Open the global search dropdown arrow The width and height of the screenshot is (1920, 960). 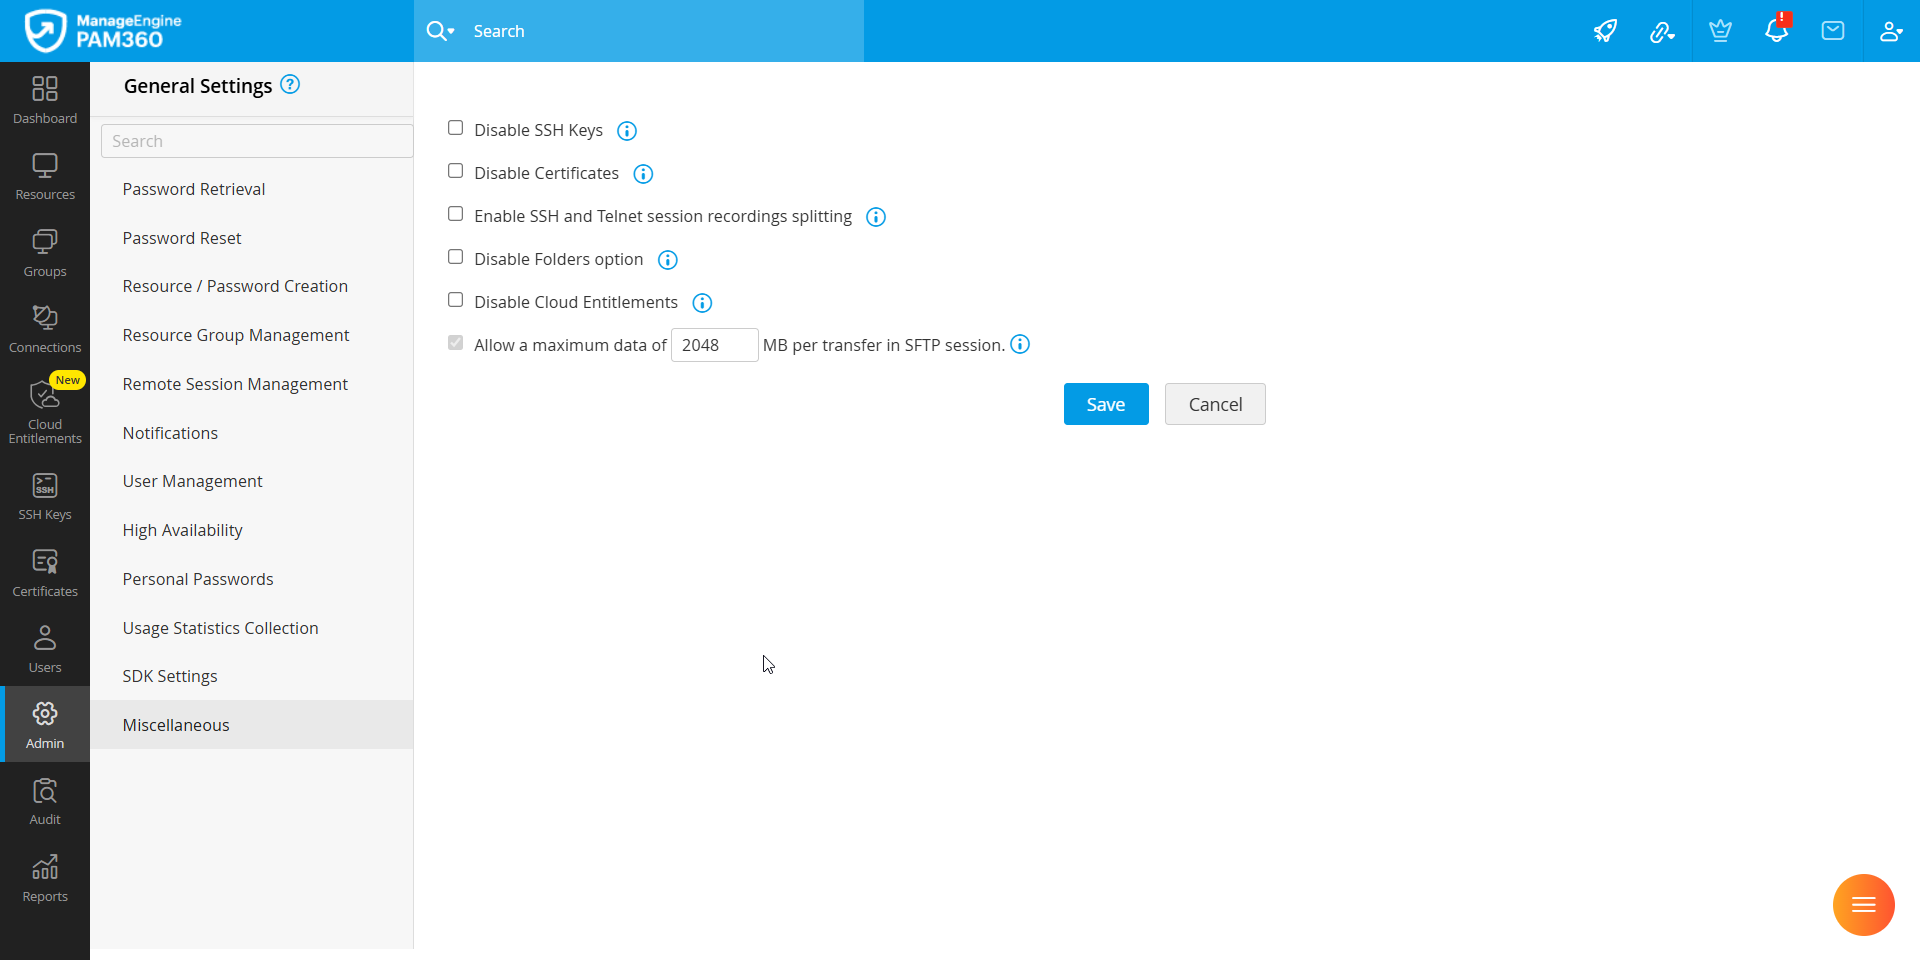tap(451, 32)
